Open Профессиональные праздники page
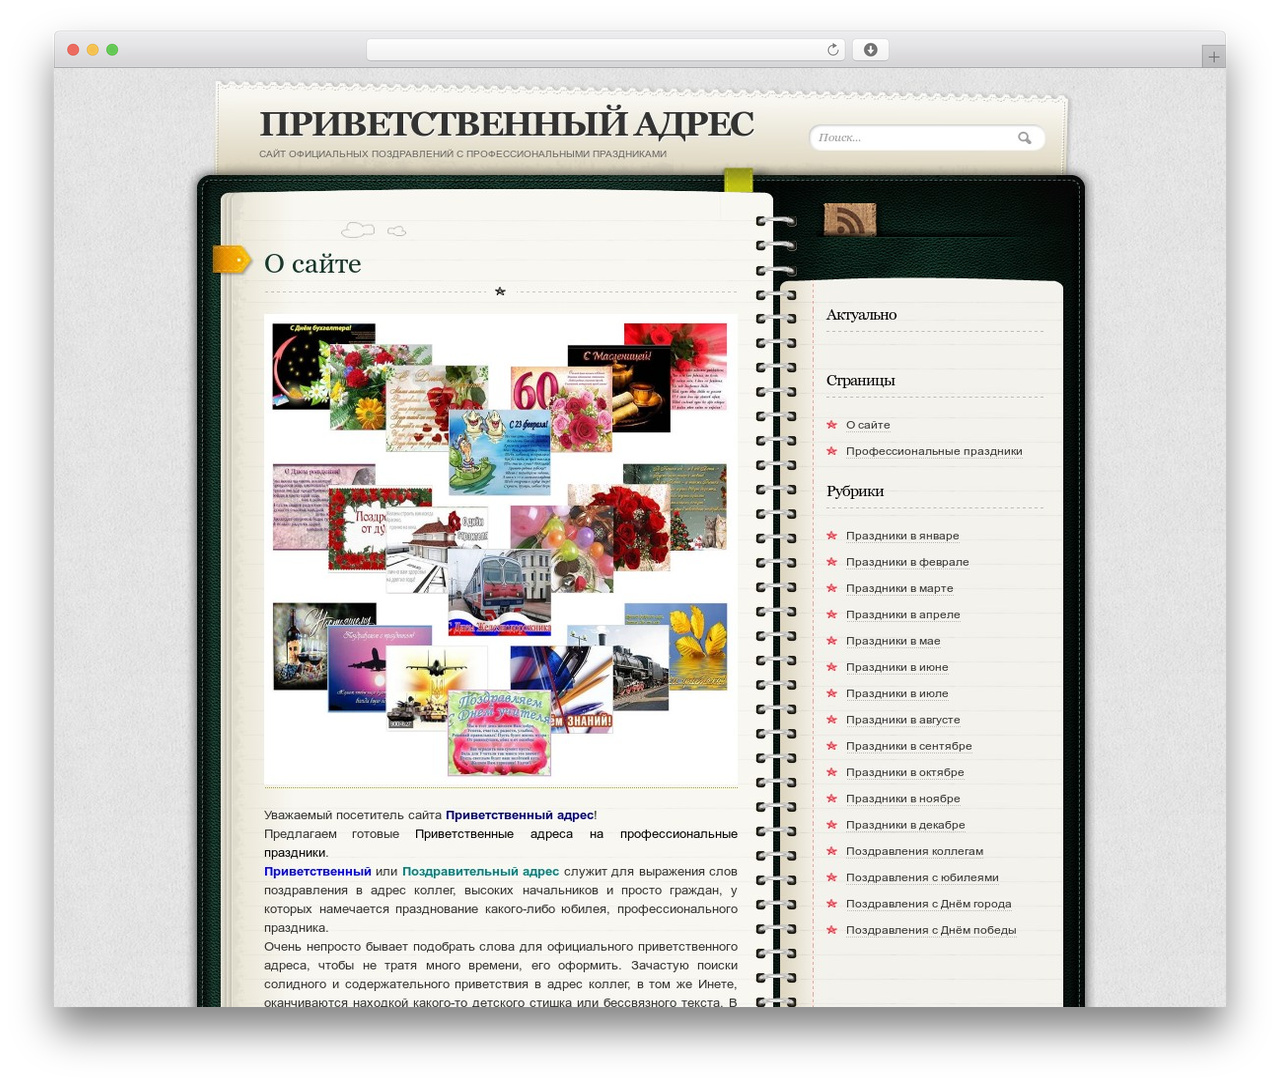 click(x=934, y=451)
